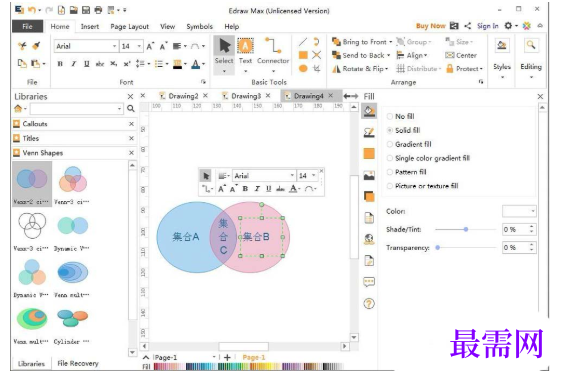Viewport: 562px width, 375px height.
Task: Increase font size with the large A
Action: pos(150,46)
